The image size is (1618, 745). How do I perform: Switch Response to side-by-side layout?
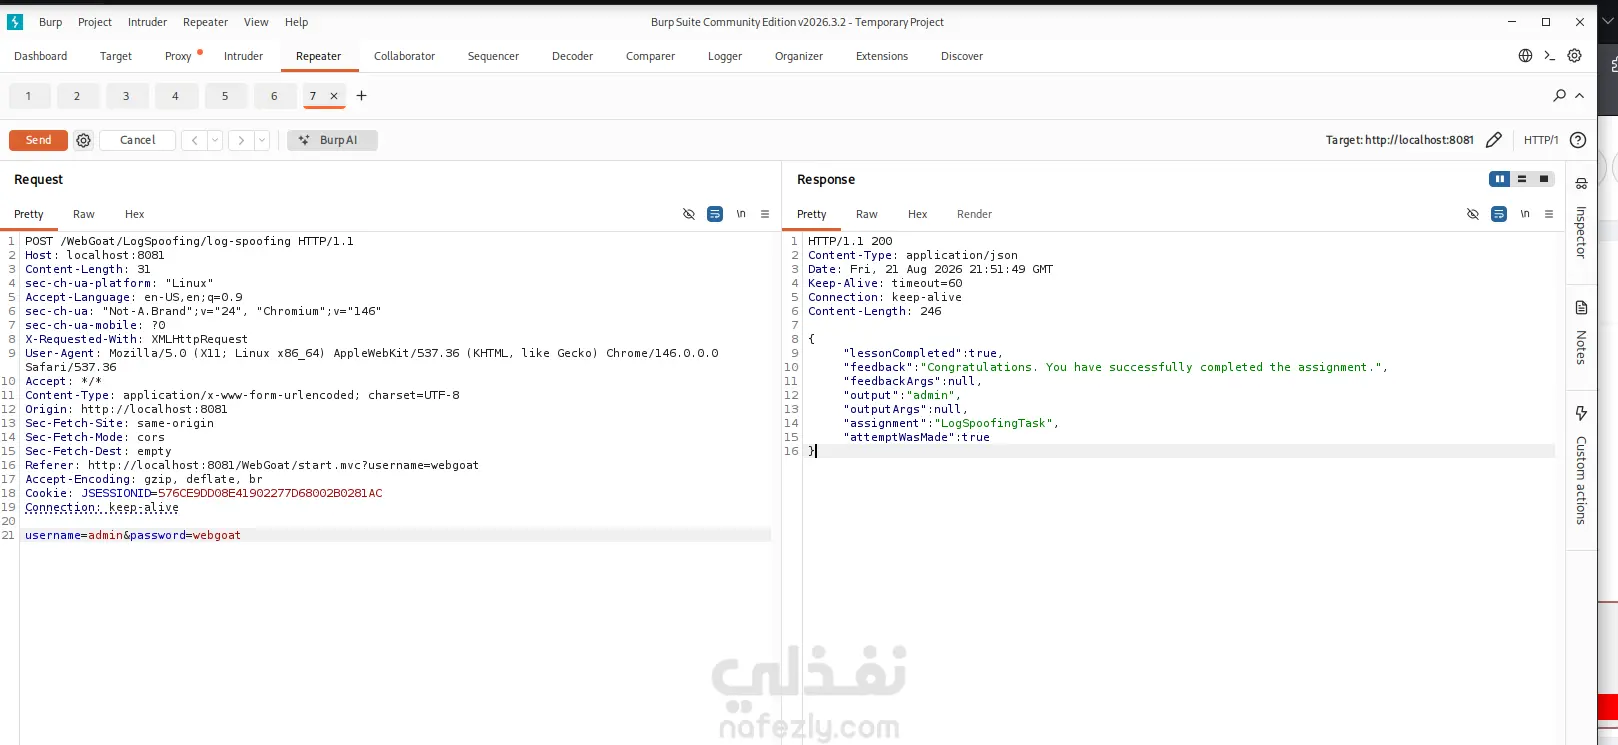(x=1499, y=179)
